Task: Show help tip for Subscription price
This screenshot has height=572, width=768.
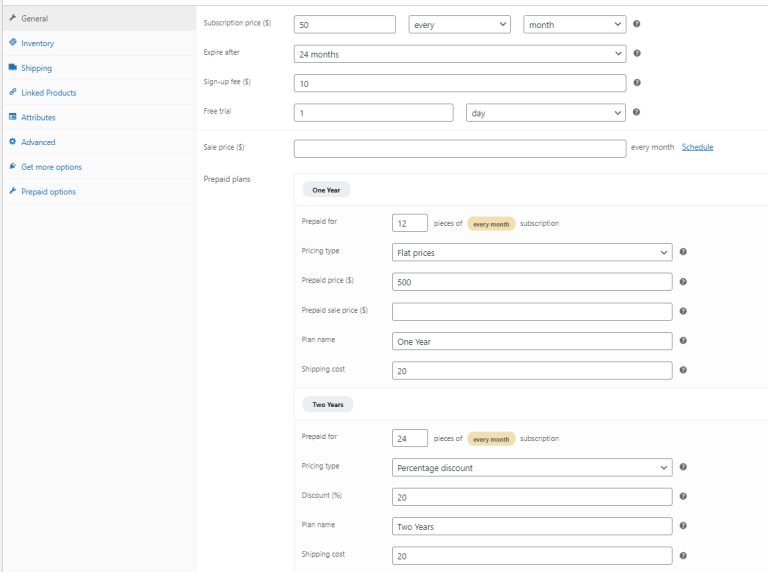Action: pyautogui.click(x=637, y=24)
